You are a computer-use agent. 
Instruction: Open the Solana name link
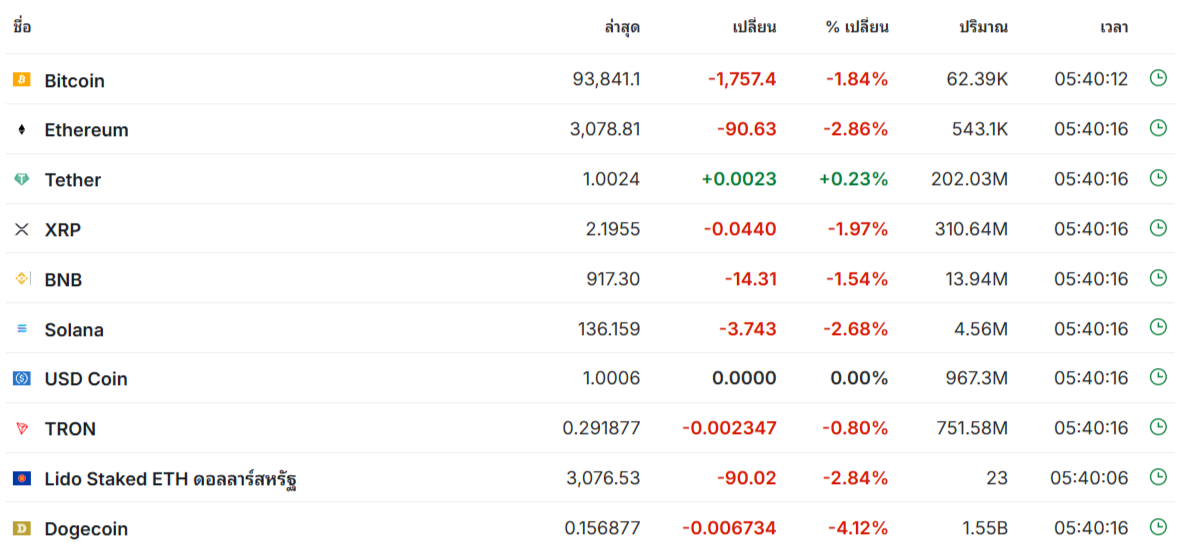[74, 330]
